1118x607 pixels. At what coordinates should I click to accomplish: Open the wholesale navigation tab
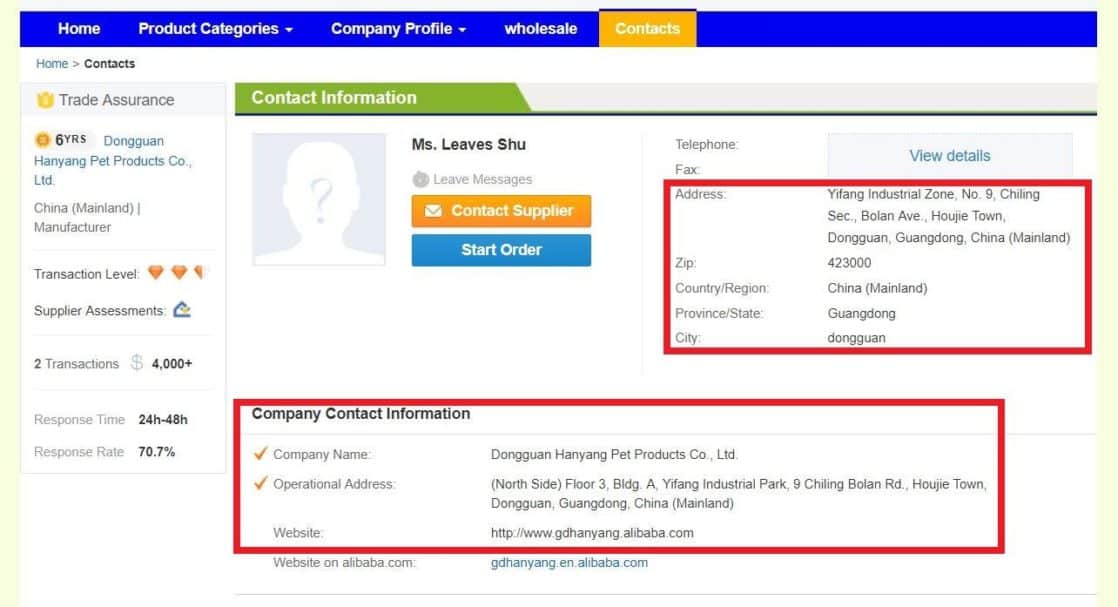[540, 29]
